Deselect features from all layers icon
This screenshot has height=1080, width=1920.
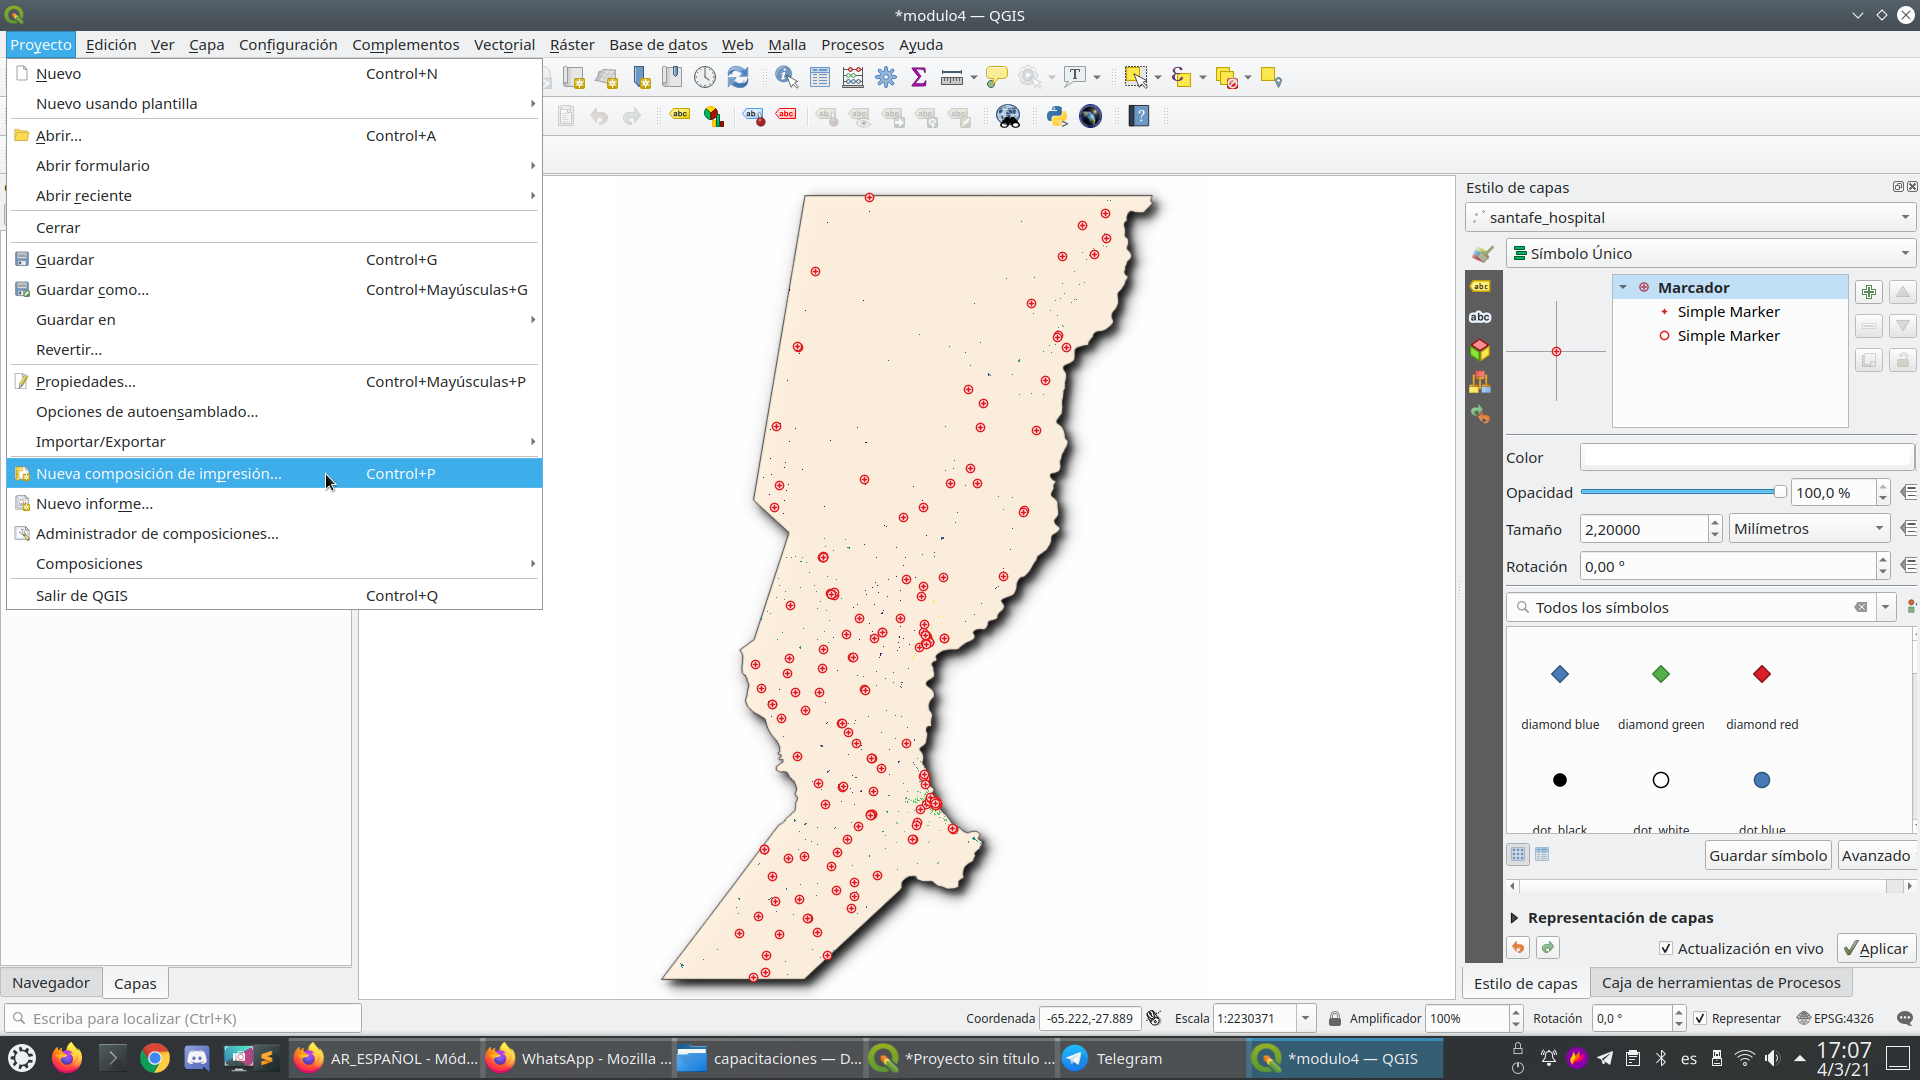click(x=1227, y=77)
